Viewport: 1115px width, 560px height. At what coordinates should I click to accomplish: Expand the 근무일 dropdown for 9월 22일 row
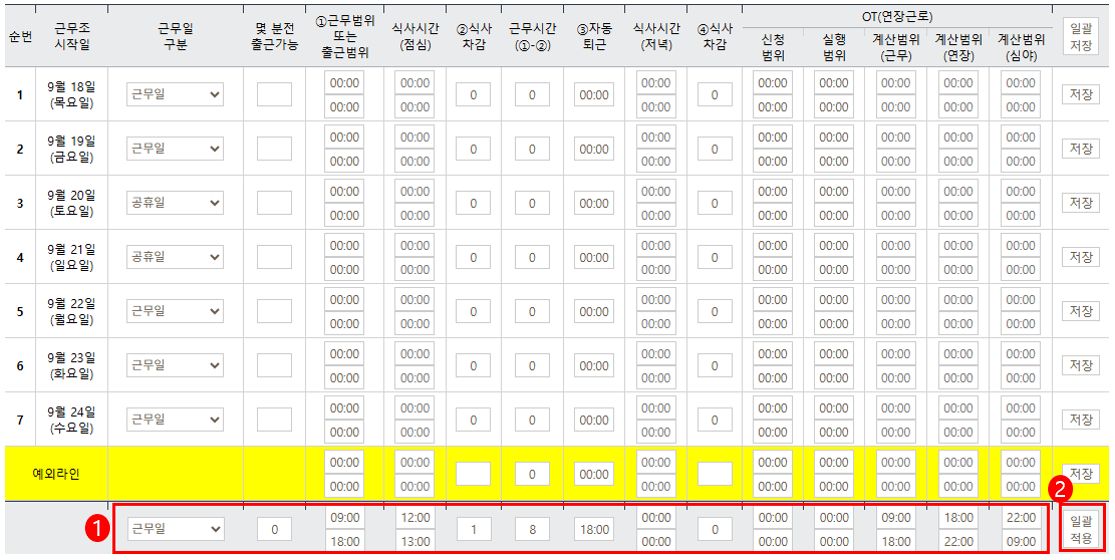pos(175,311)
